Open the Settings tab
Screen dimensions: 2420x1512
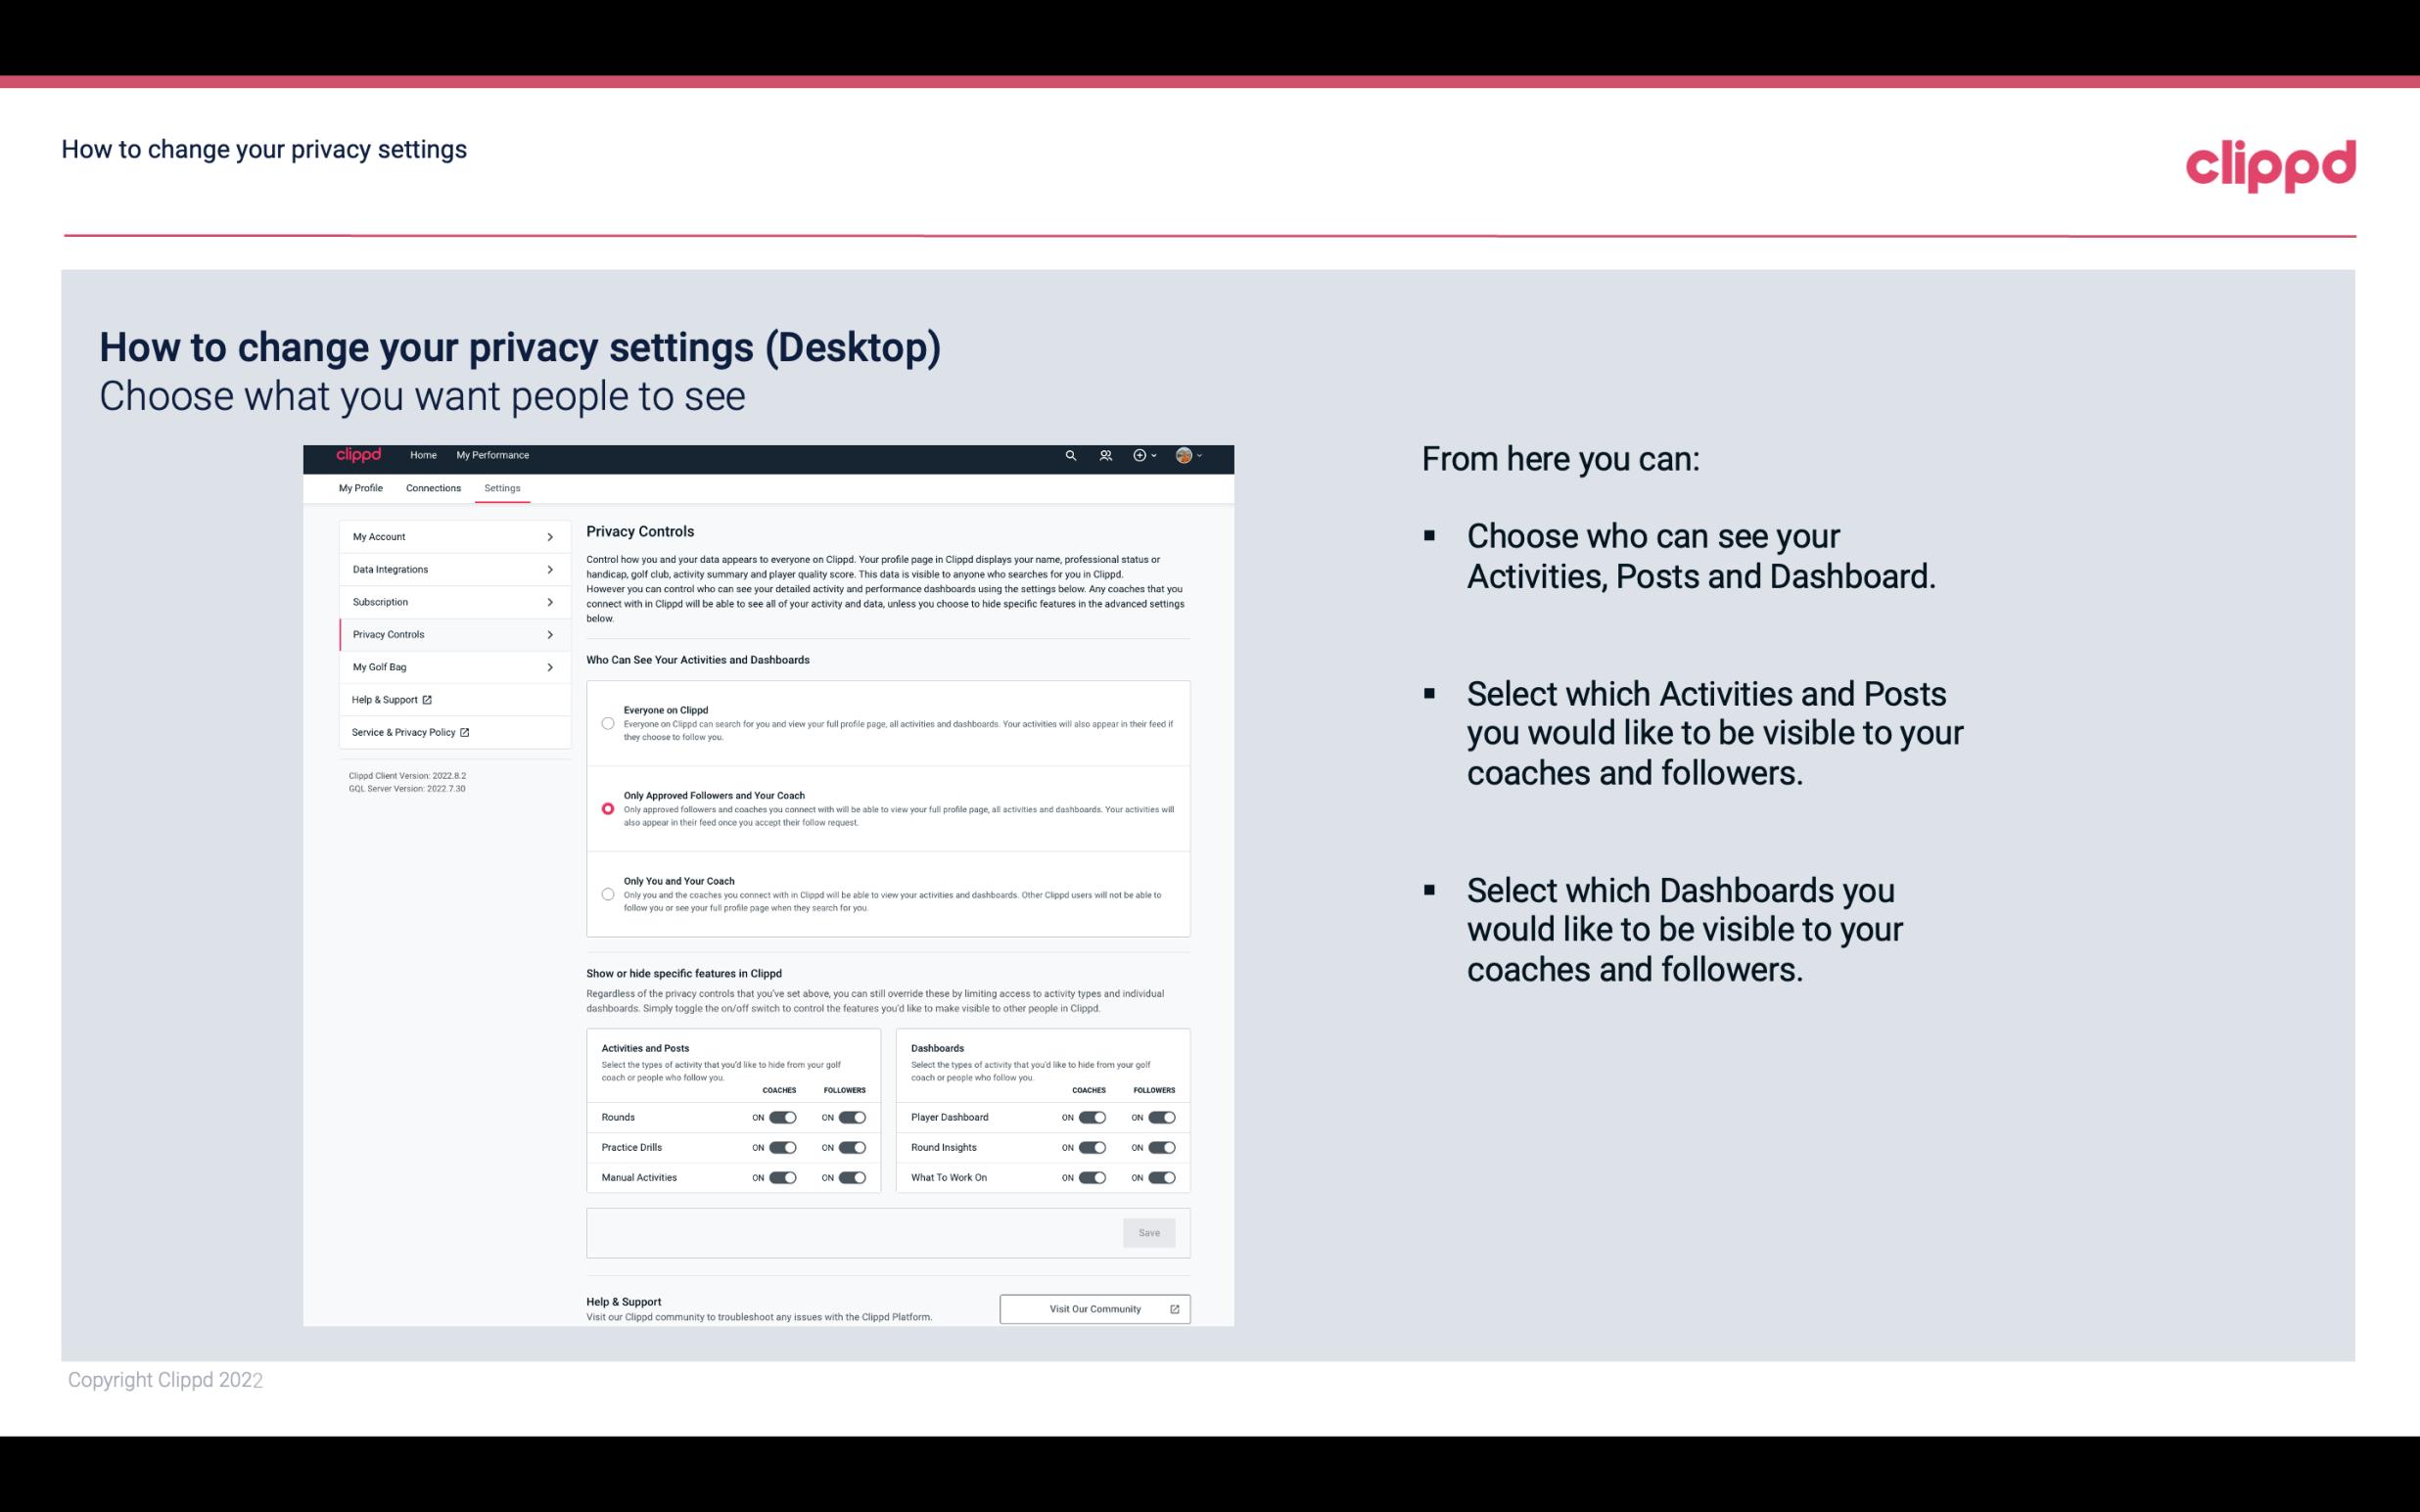505,487
